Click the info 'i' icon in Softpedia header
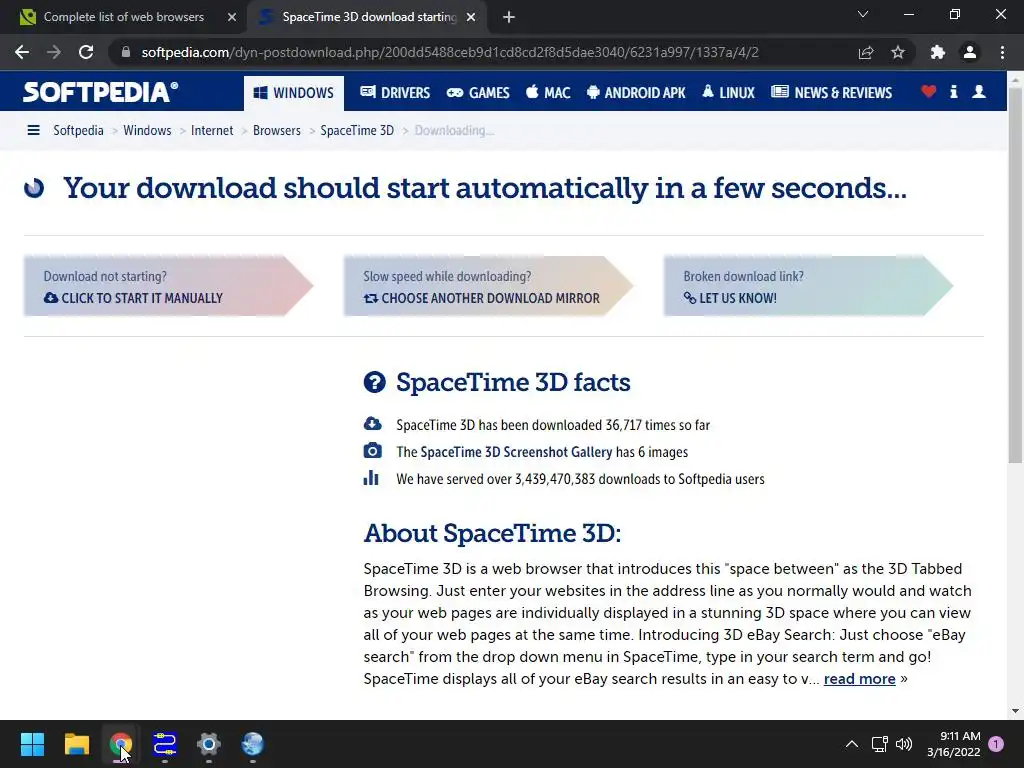Image resolution: width=1024 pixels, height=768 pixels. coord(953,91)
